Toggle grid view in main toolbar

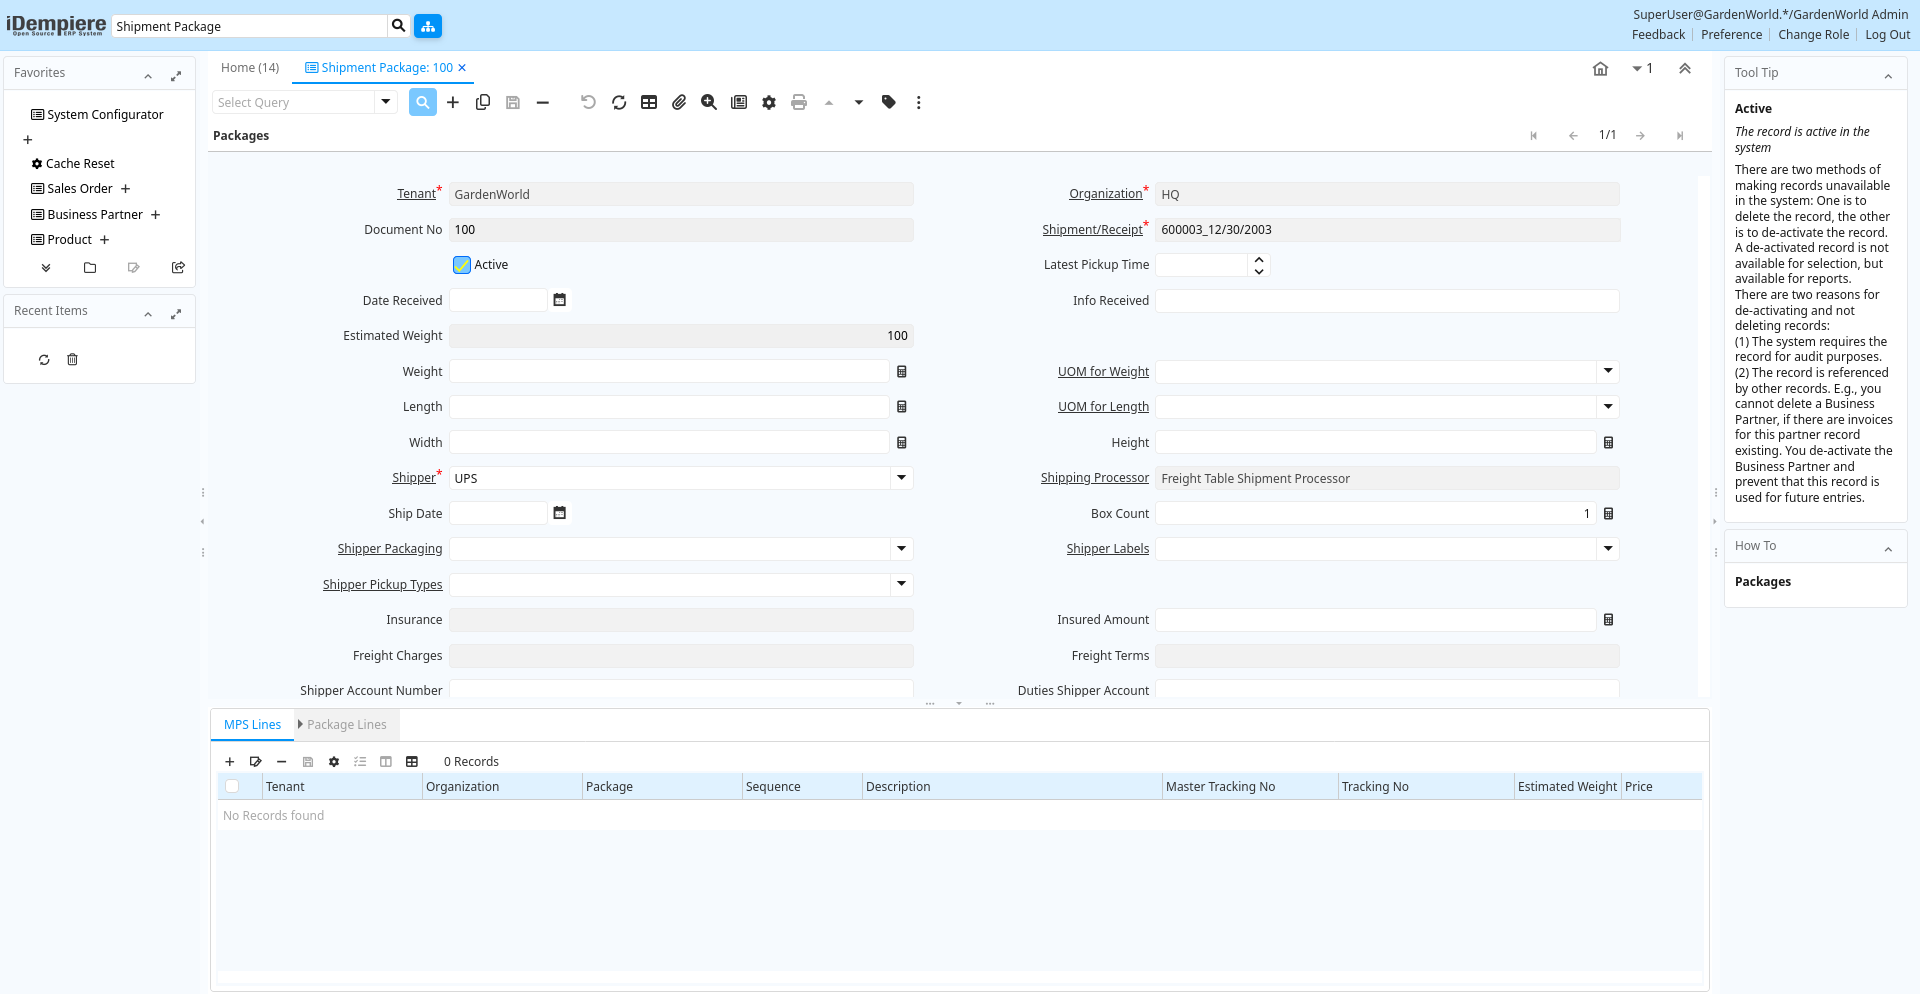click(649, 103)
